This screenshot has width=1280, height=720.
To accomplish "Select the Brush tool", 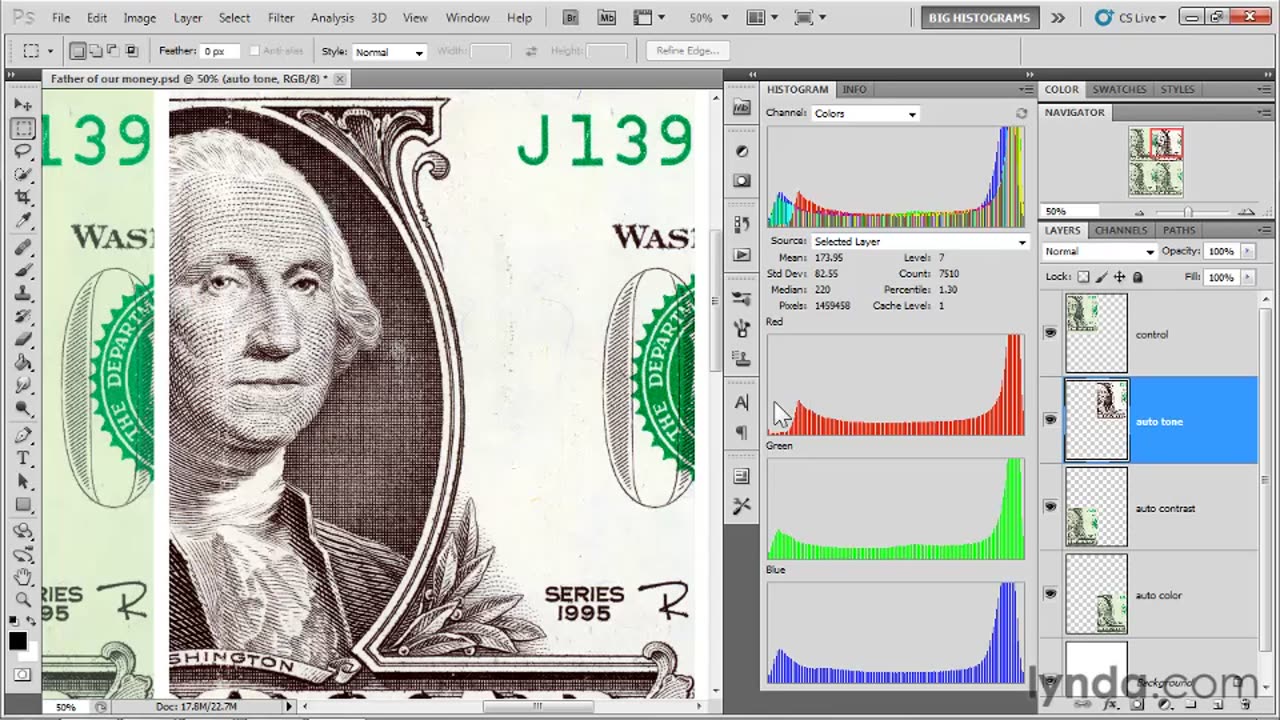I will [x=23, y=270].
